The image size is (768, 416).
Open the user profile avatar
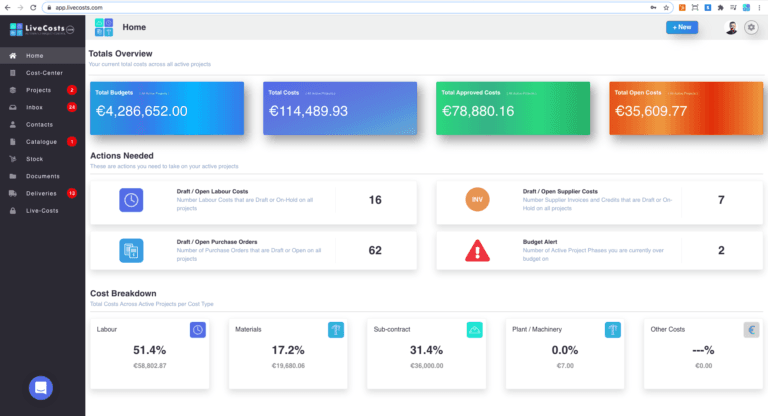pyautogui.click(x=730, y=28)
